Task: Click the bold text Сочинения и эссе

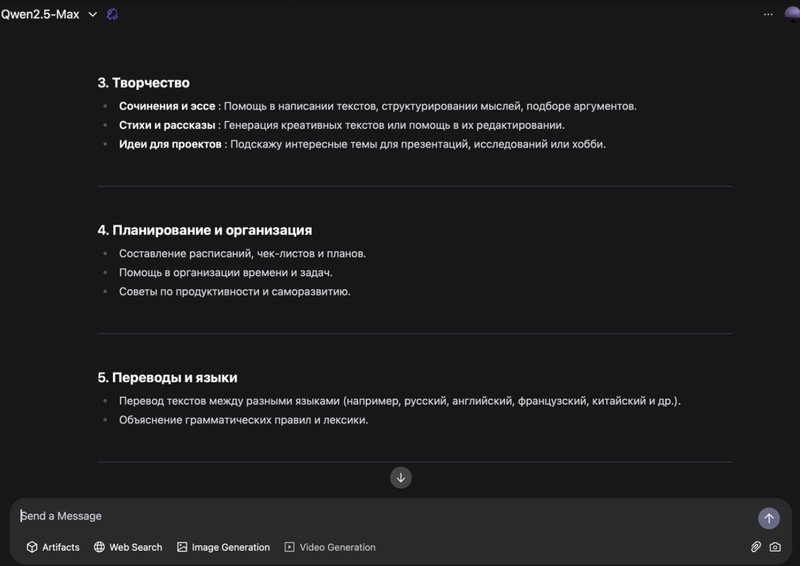Action: click(167, 106)
